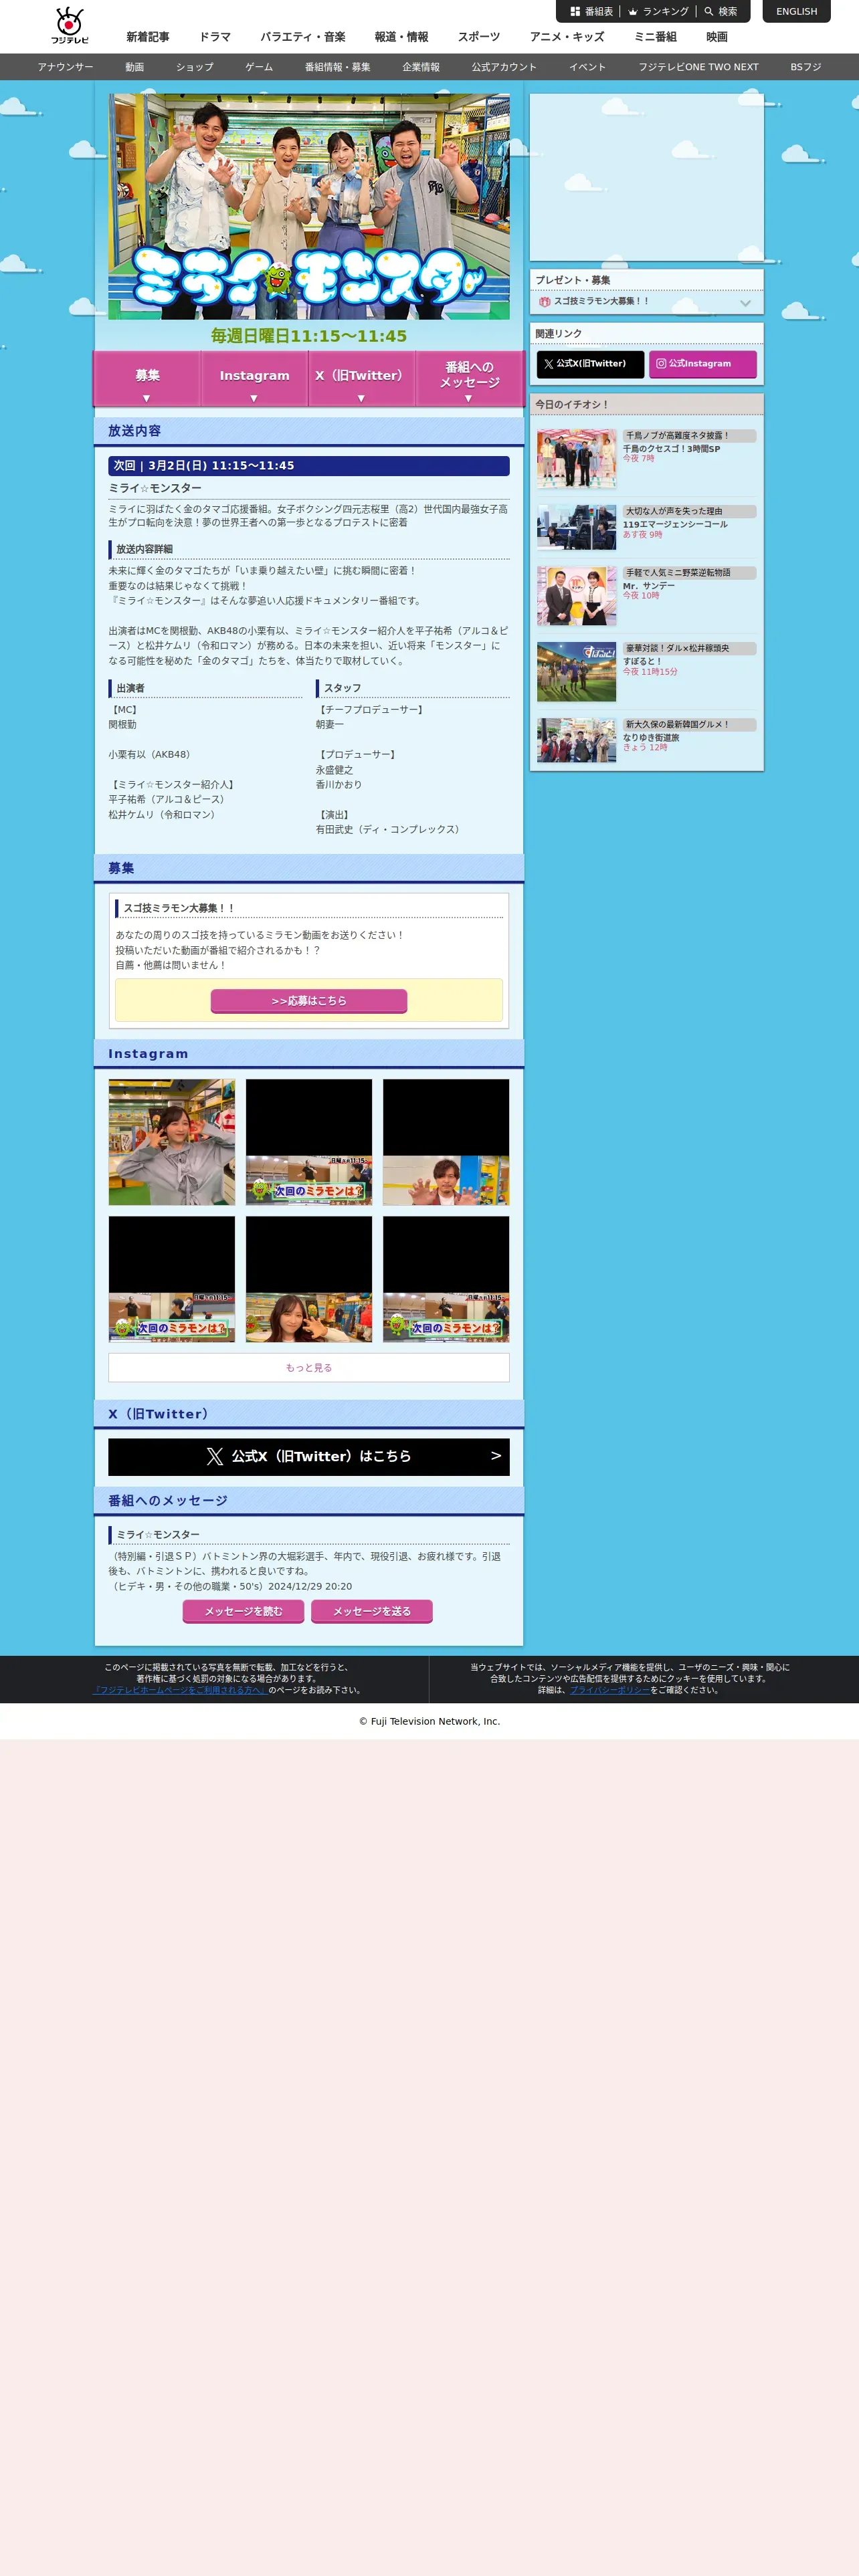Screen dimensions: 859x2576
Task: Go to 企業情報 in sub navigation
Action: [421, 67]
